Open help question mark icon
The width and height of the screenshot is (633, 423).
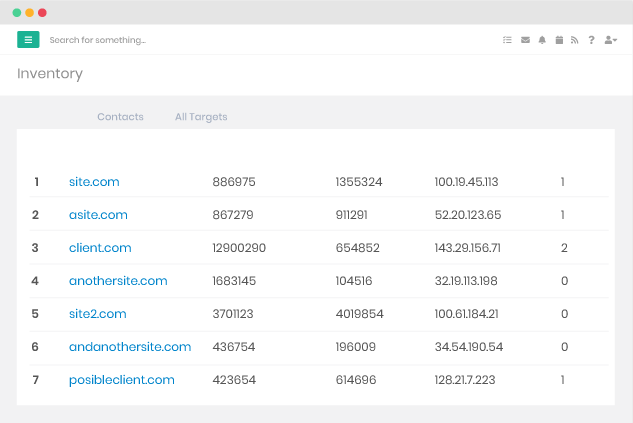point(591,40)
